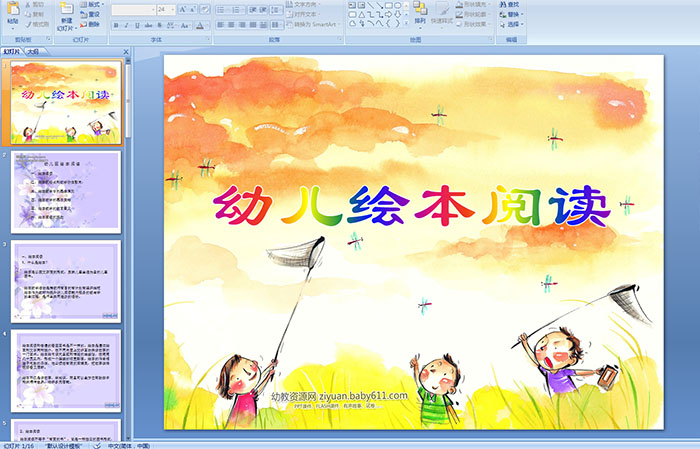Switch to the Slides (幻灯片) pane tab
This screenshot has height=449, width=700.
click(x=12, y=52)
